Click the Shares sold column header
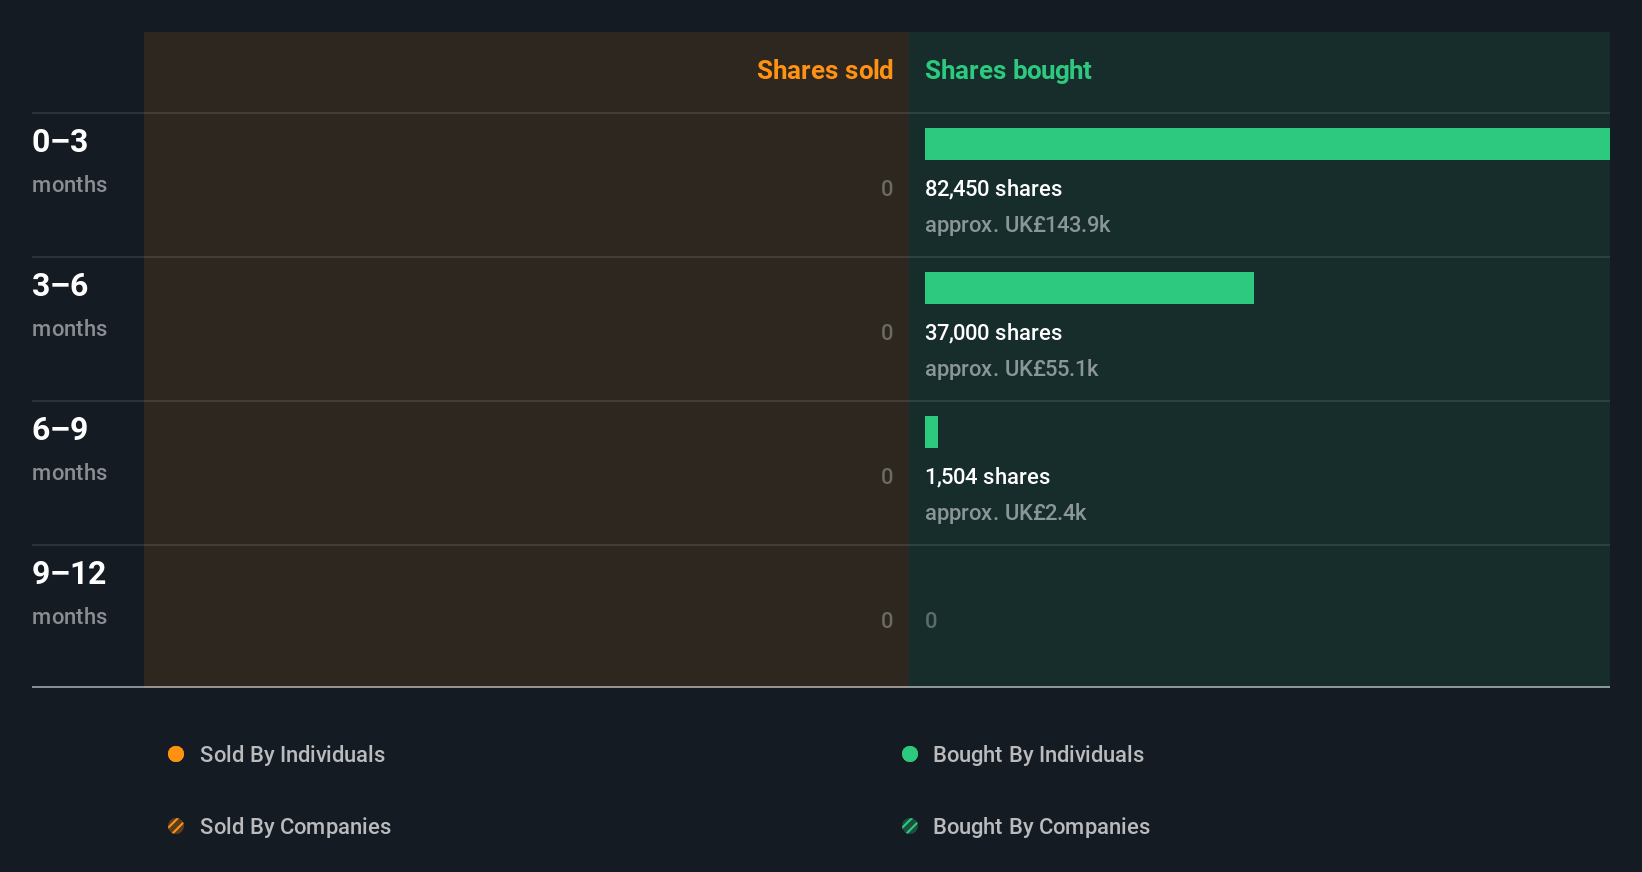 (x=825, y=70)
